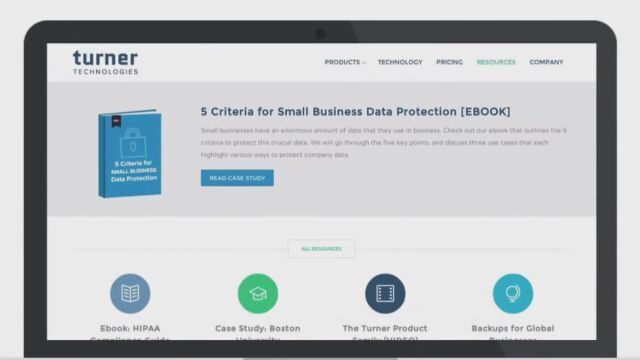Open the film strip video icon

385,293
